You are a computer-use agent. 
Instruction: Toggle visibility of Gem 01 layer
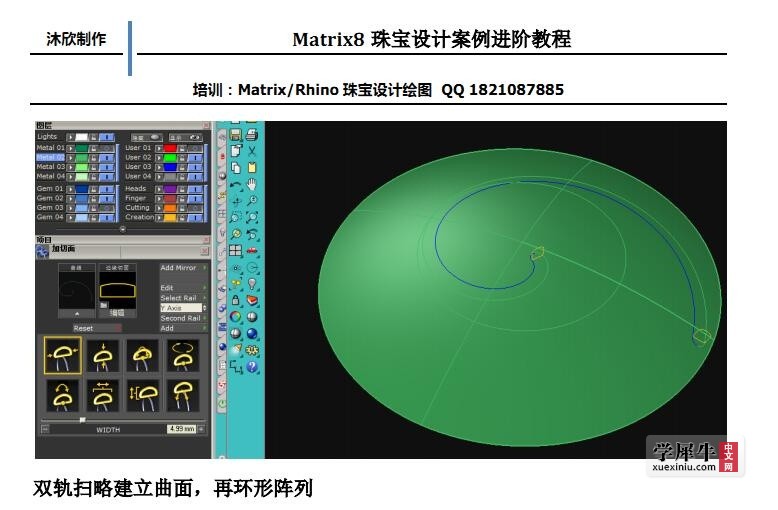(x=106, y=189)
